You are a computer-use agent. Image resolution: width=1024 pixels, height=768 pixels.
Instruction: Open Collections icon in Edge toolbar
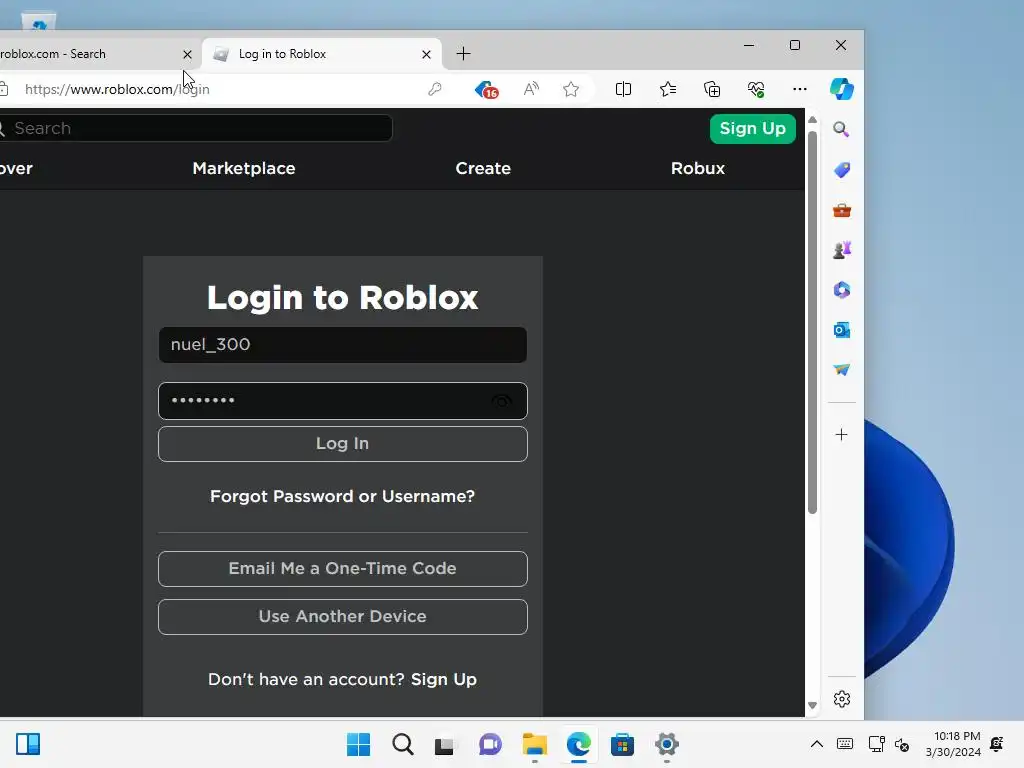712,89
